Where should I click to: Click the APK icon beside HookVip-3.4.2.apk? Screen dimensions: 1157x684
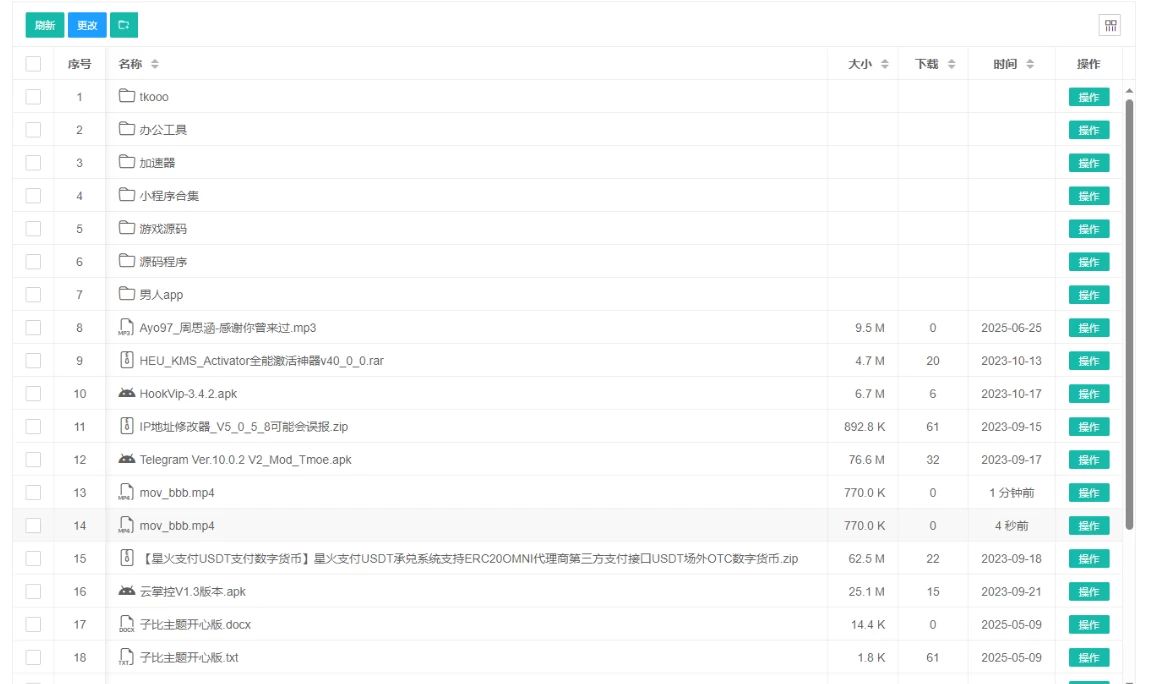pos(125,393)
